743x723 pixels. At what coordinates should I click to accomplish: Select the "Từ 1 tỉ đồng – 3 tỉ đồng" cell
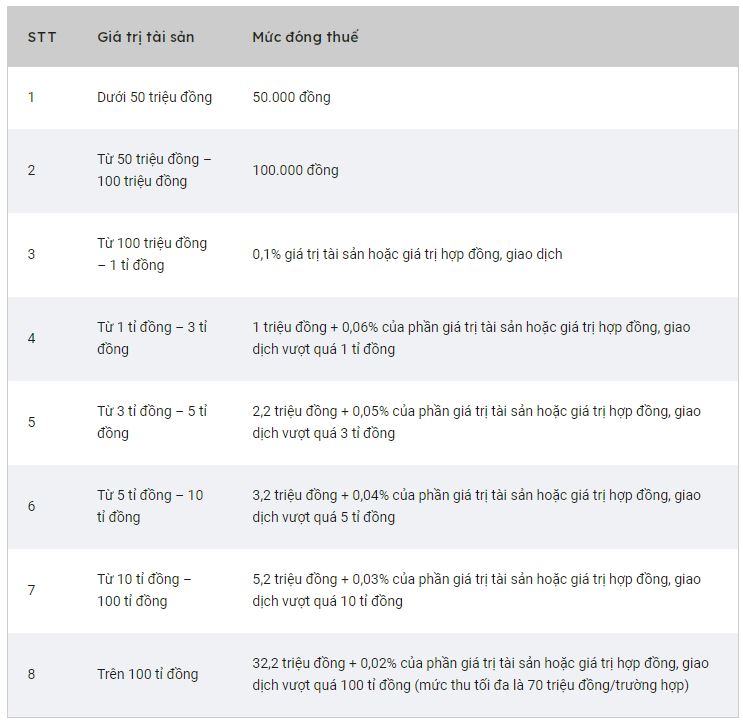(x=152, y=338)
